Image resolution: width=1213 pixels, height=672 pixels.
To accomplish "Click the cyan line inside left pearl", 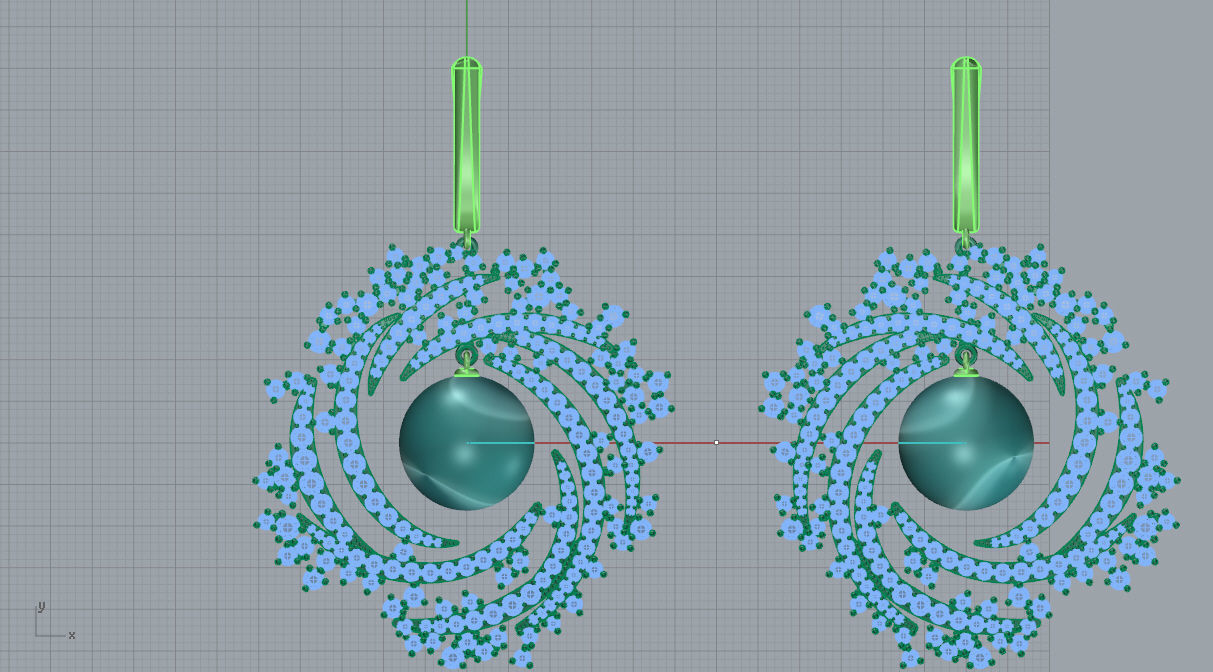I will 500,442.
